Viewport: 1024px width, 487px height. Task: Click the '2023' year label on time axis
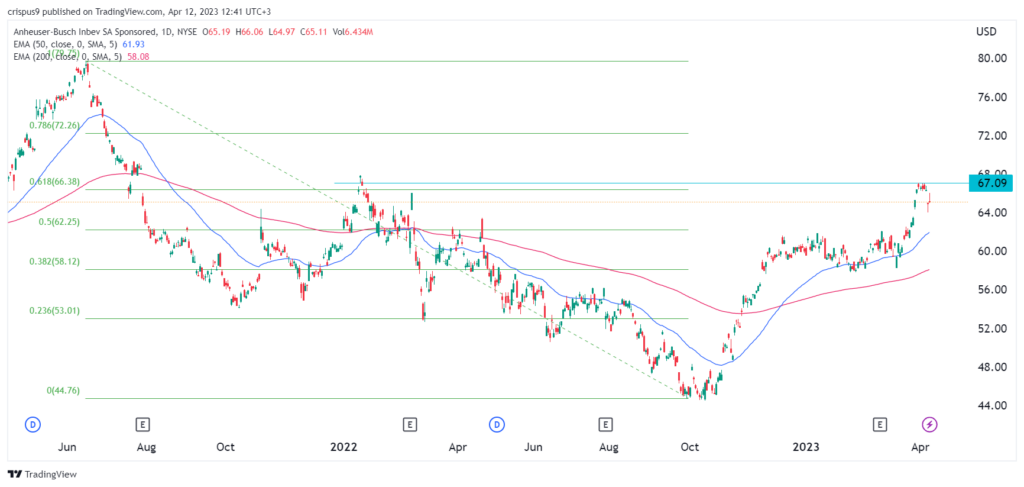(x=805, y=448)
